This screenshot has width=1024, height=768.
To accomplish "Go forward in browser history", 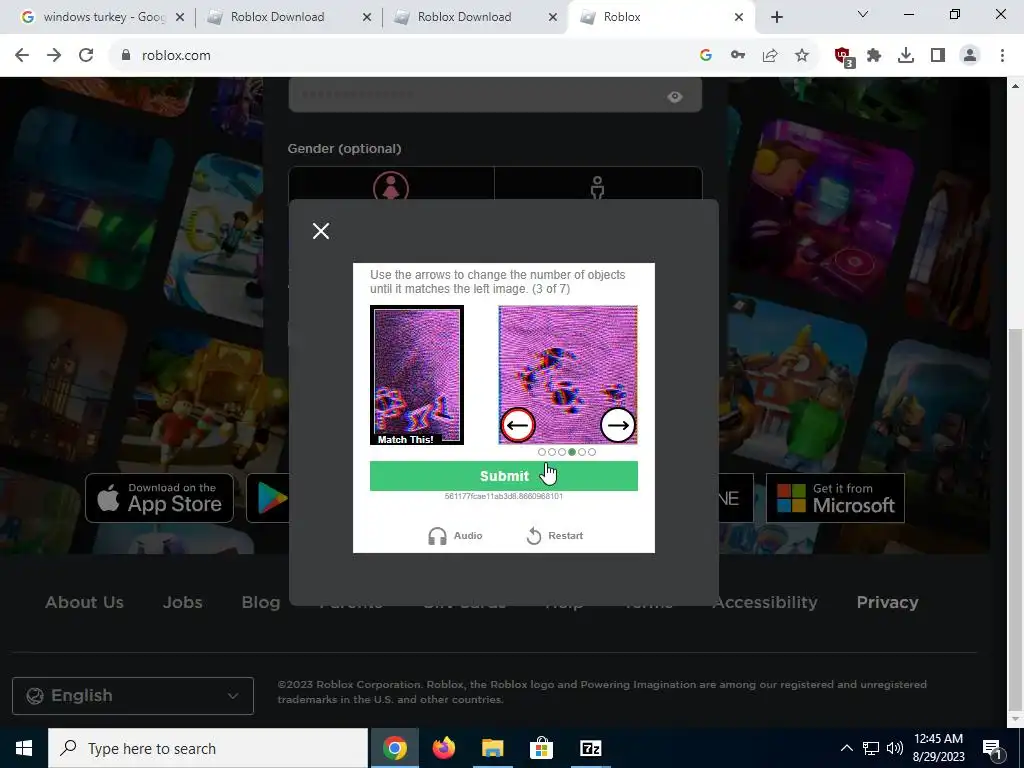I will 54,56.
